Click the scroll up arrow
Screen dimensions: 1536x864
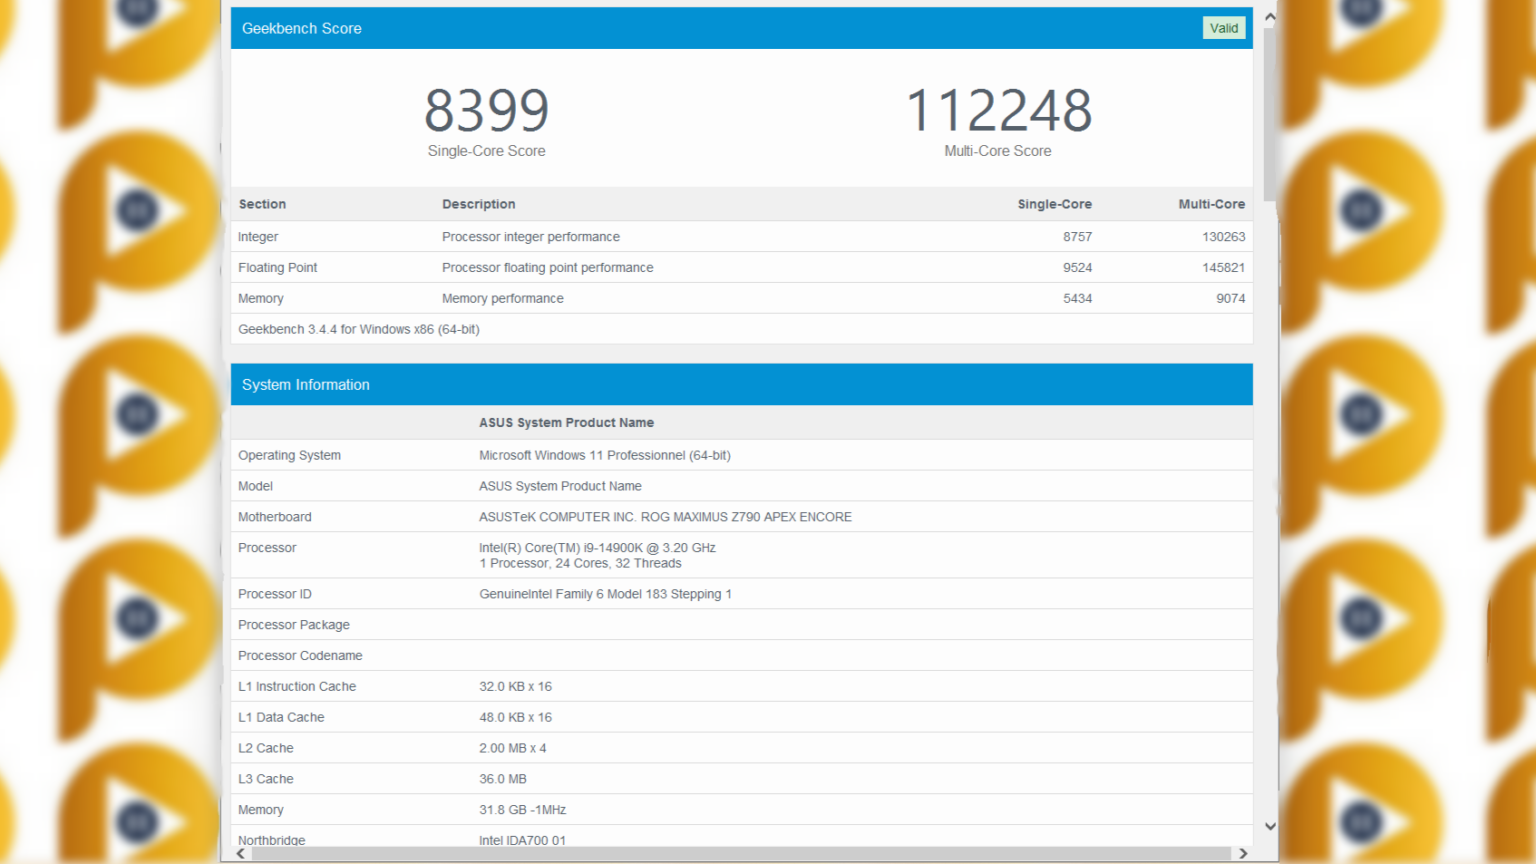click(x=1269, y=15)
